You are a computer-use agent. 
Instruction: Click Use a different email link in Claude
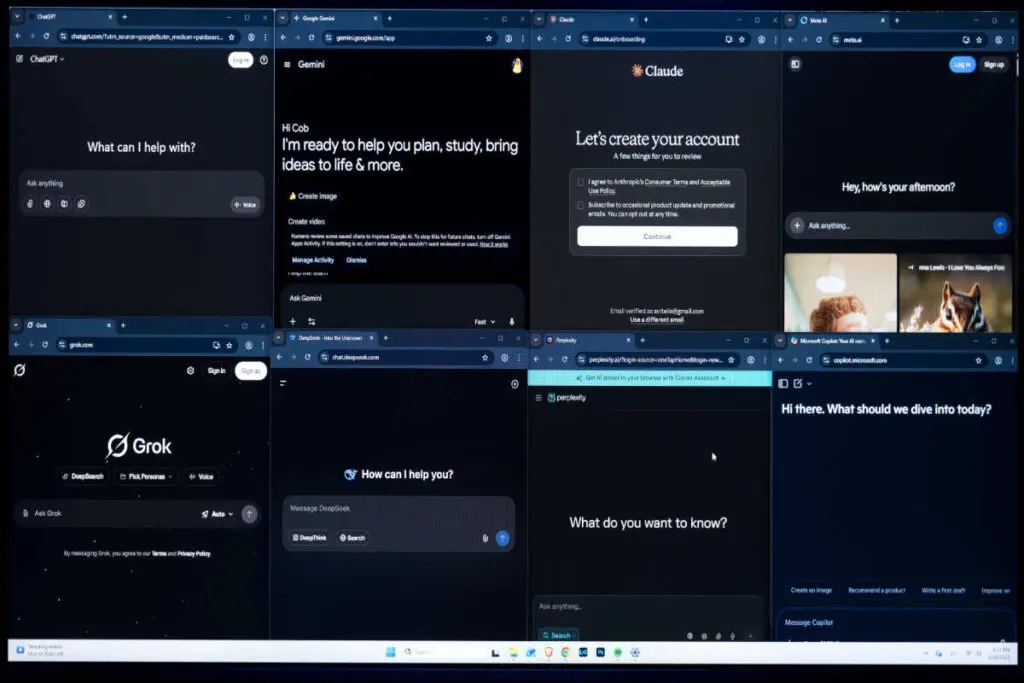[656, 320]
